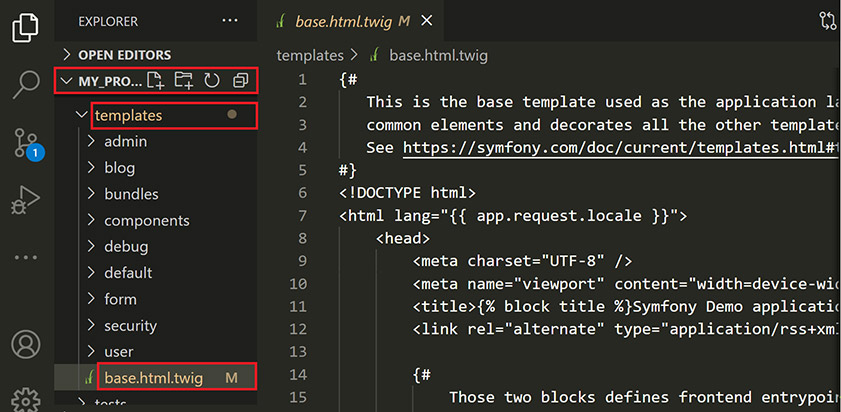Click templates in the breadcrumb path
The width and height of the screenshot is (841, 412).
(x=309, y=56)
